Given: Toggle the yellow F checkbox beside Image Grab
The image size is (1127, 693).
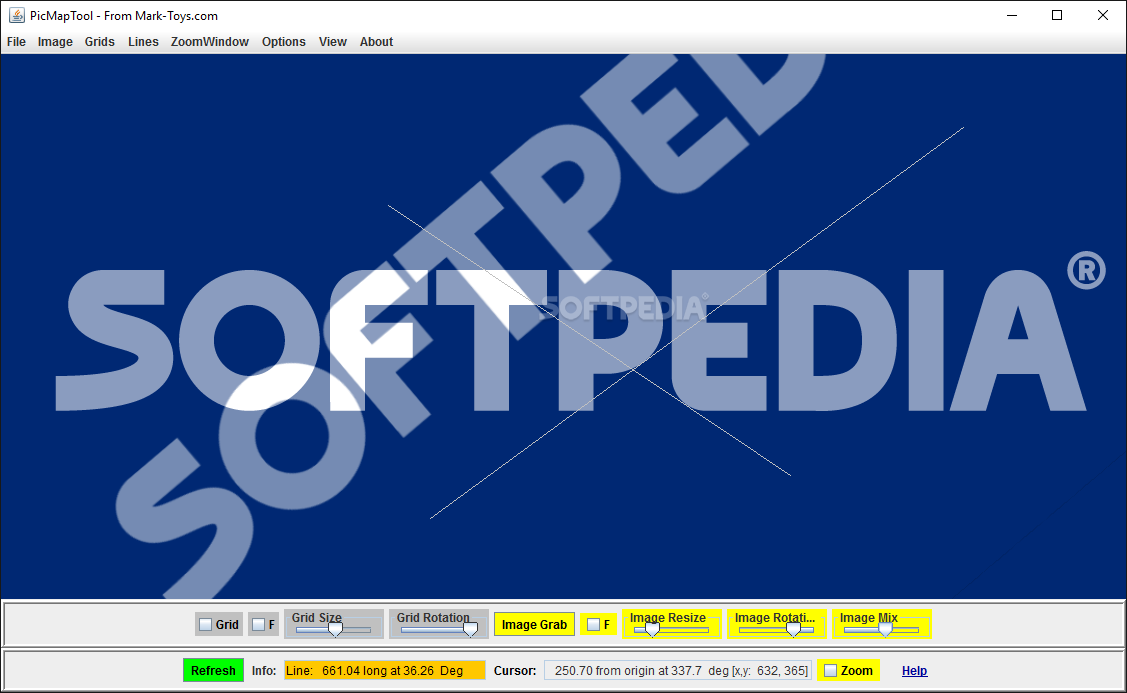Looking at the screenshot, I should pos(594,625).
